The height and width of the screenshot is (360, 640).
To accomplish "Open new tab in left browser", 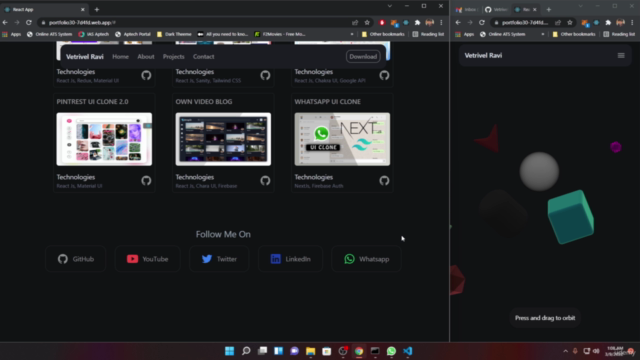I will (97, 9).
